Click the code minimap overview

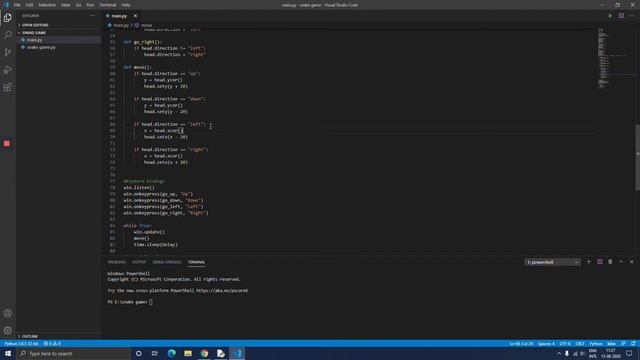point(612,57)
